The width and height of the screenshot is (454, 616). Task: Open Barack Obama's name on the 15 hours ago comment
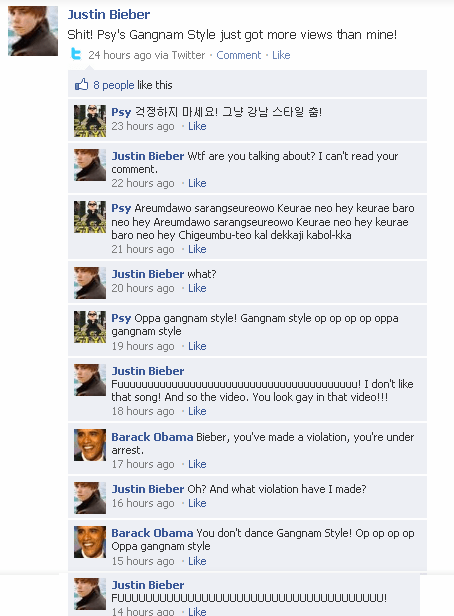click(x=152, y=533)
